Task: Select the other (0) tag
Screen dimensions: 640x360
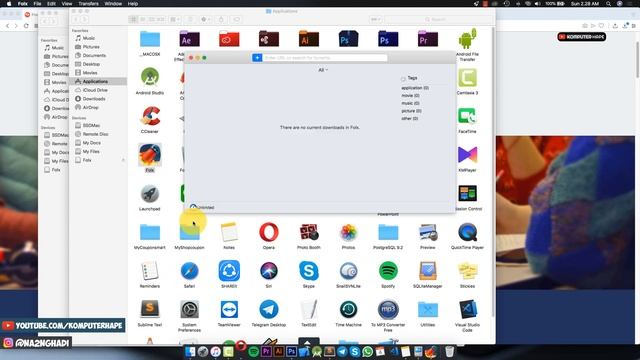Action: pos(409,119)
